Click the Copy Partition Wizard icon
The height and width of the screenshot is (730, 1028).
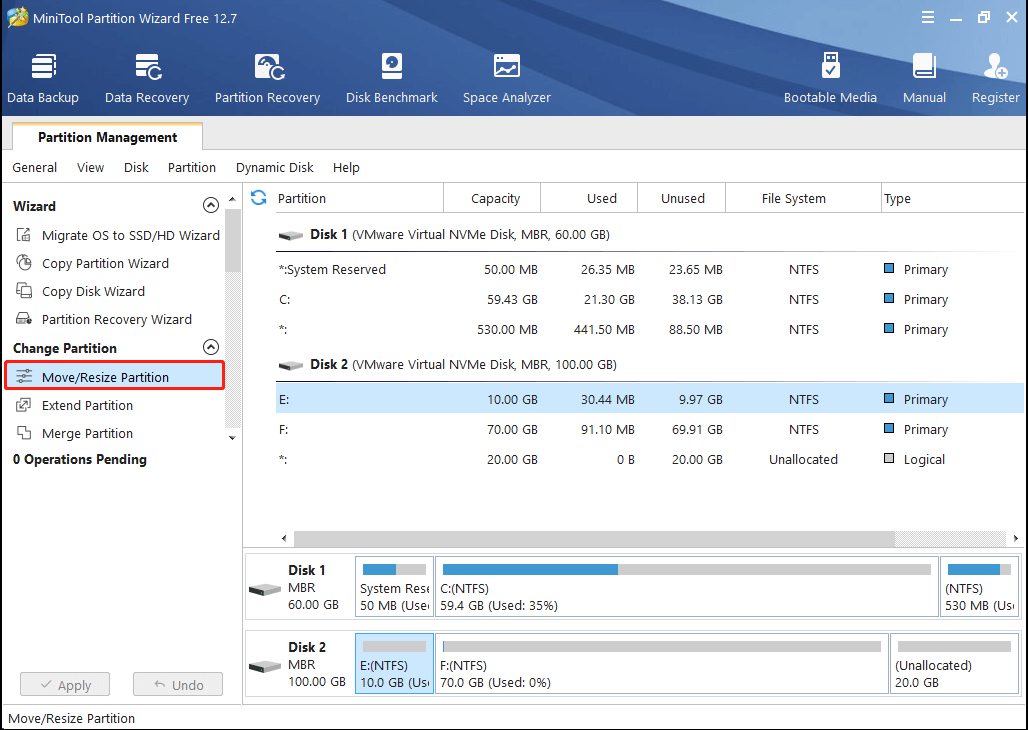(x=24, y=263)
